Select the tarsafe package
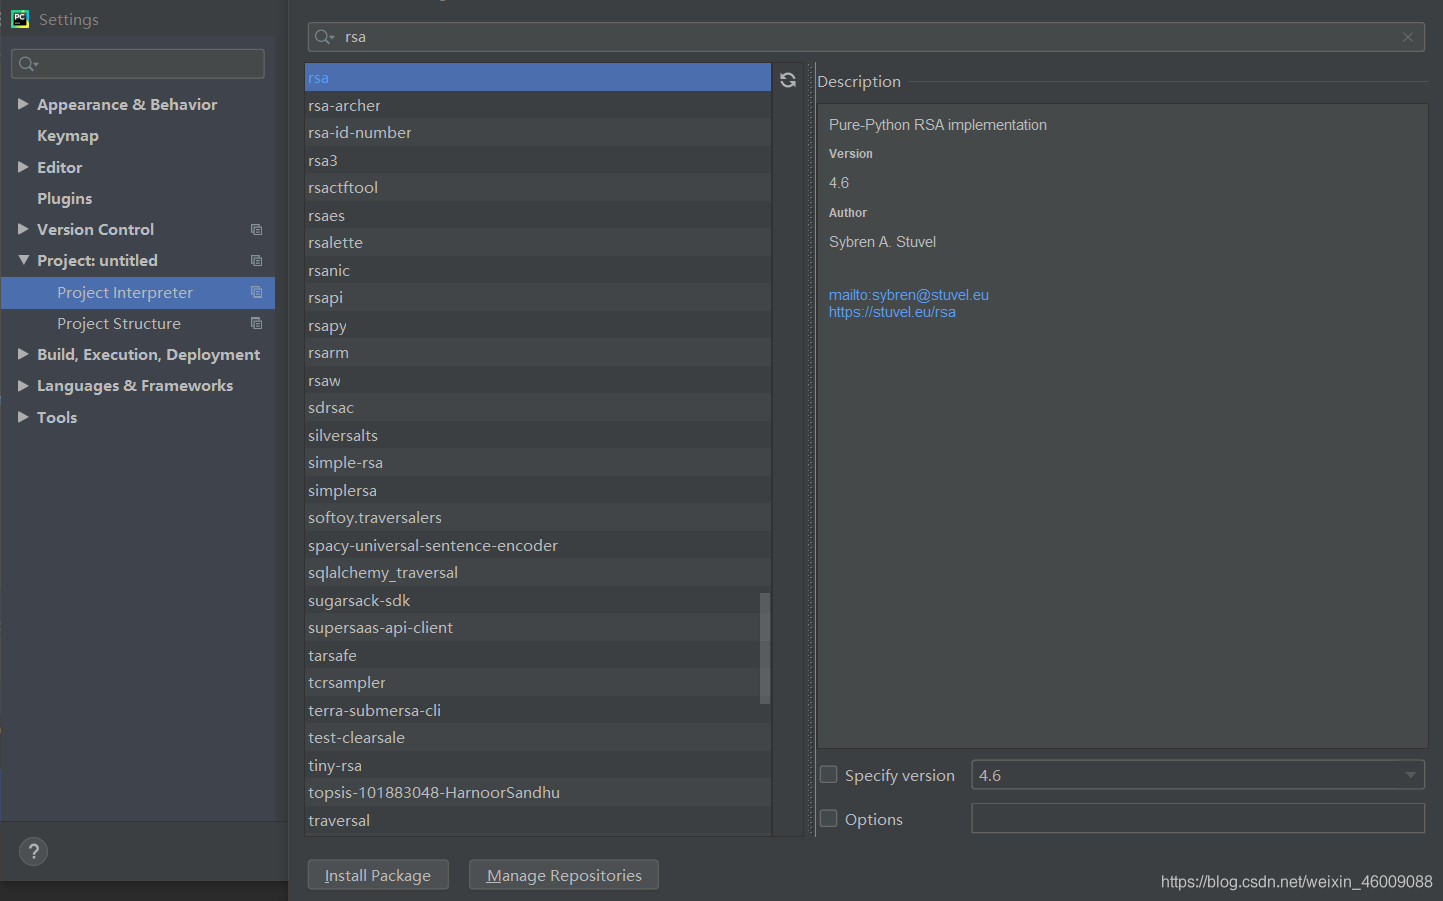The width and height of the screenshot is (1443, 901). pos(538,655)
